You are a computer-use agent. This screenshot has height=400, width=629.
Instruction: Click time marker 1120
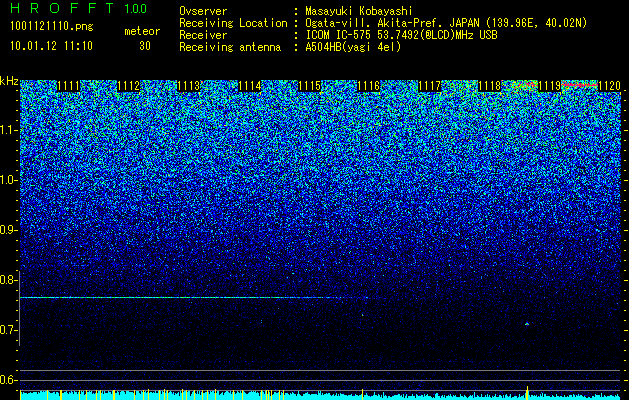point(609,86)
